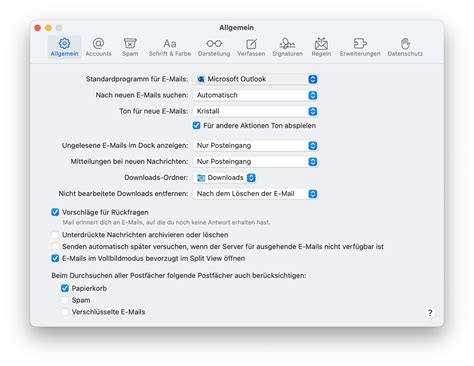474x366 pixels.
Task: Open 'Ungelesene E-Mails im Dock anzeigen' dropdown
Action: (255, 145)
